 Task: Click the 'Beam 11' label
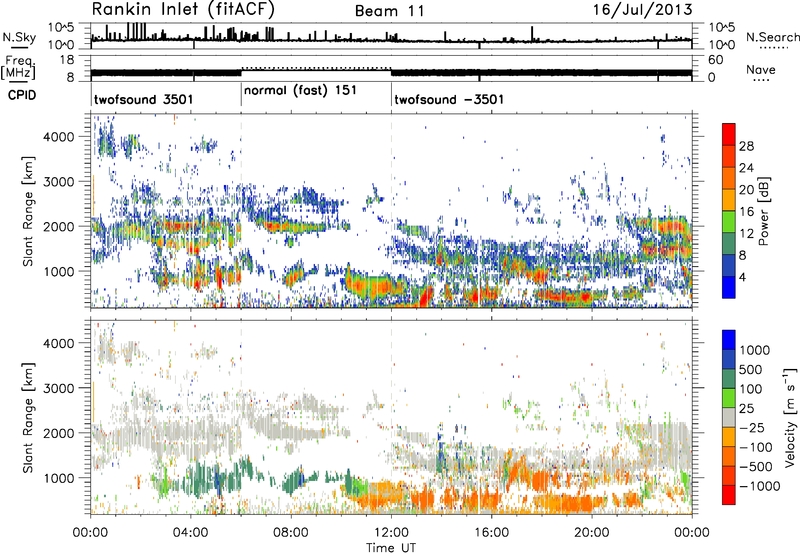tap(390, 11)
